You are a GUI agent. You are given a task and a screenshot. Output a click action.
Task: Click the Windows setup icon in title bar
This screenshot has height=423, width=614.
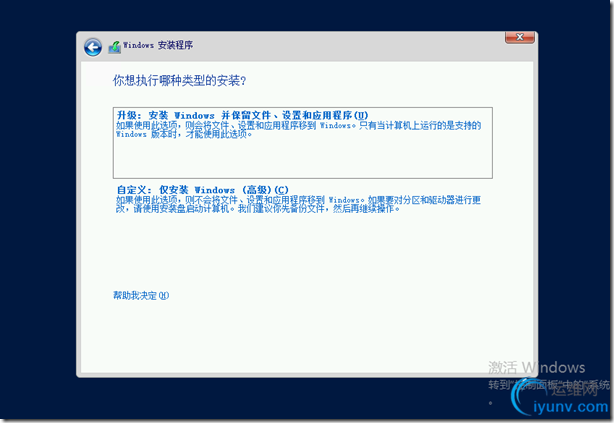point(115,47)
